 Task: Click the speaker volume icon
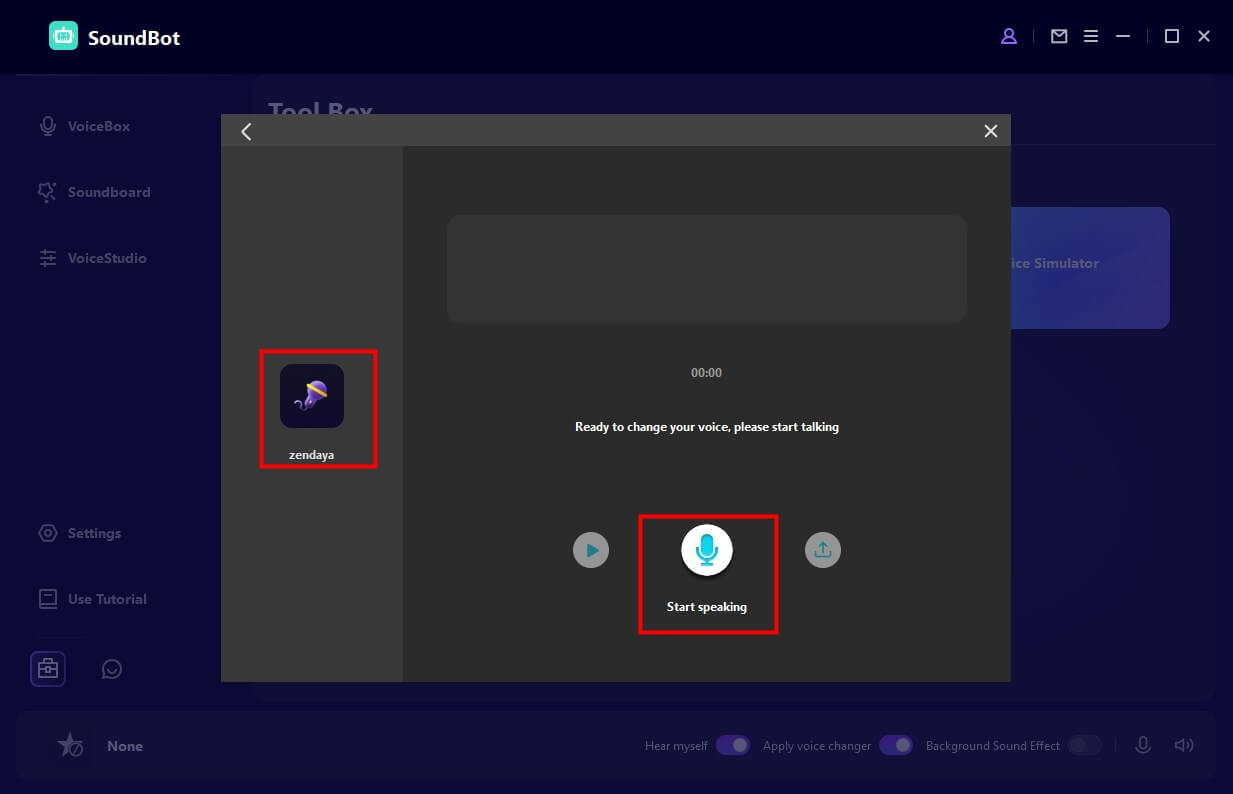click(x=1184, y=745)
